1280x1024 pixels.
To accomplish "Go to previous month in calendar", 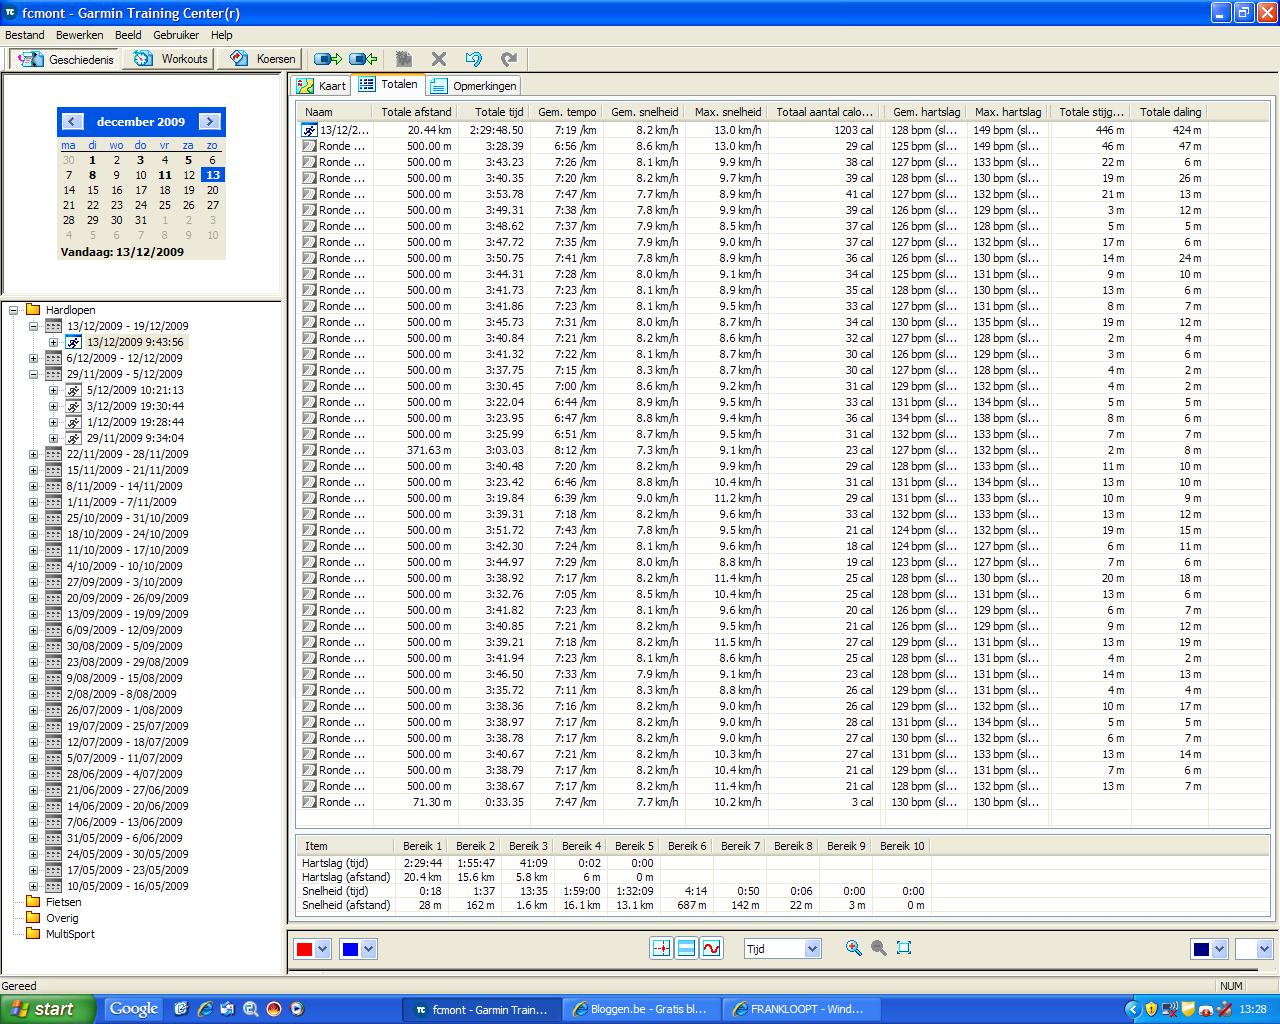I will 72,121.
